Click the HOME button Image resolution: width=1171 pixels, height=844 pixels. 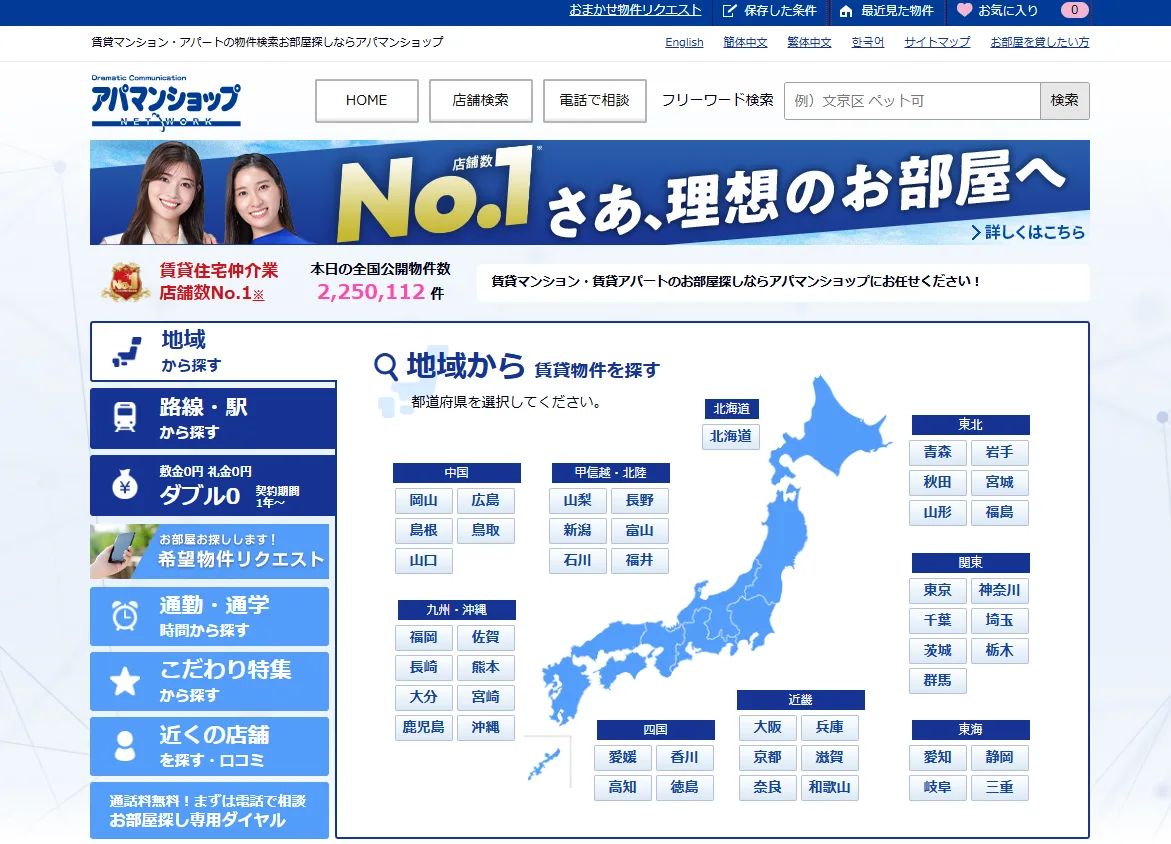(367, 100)
